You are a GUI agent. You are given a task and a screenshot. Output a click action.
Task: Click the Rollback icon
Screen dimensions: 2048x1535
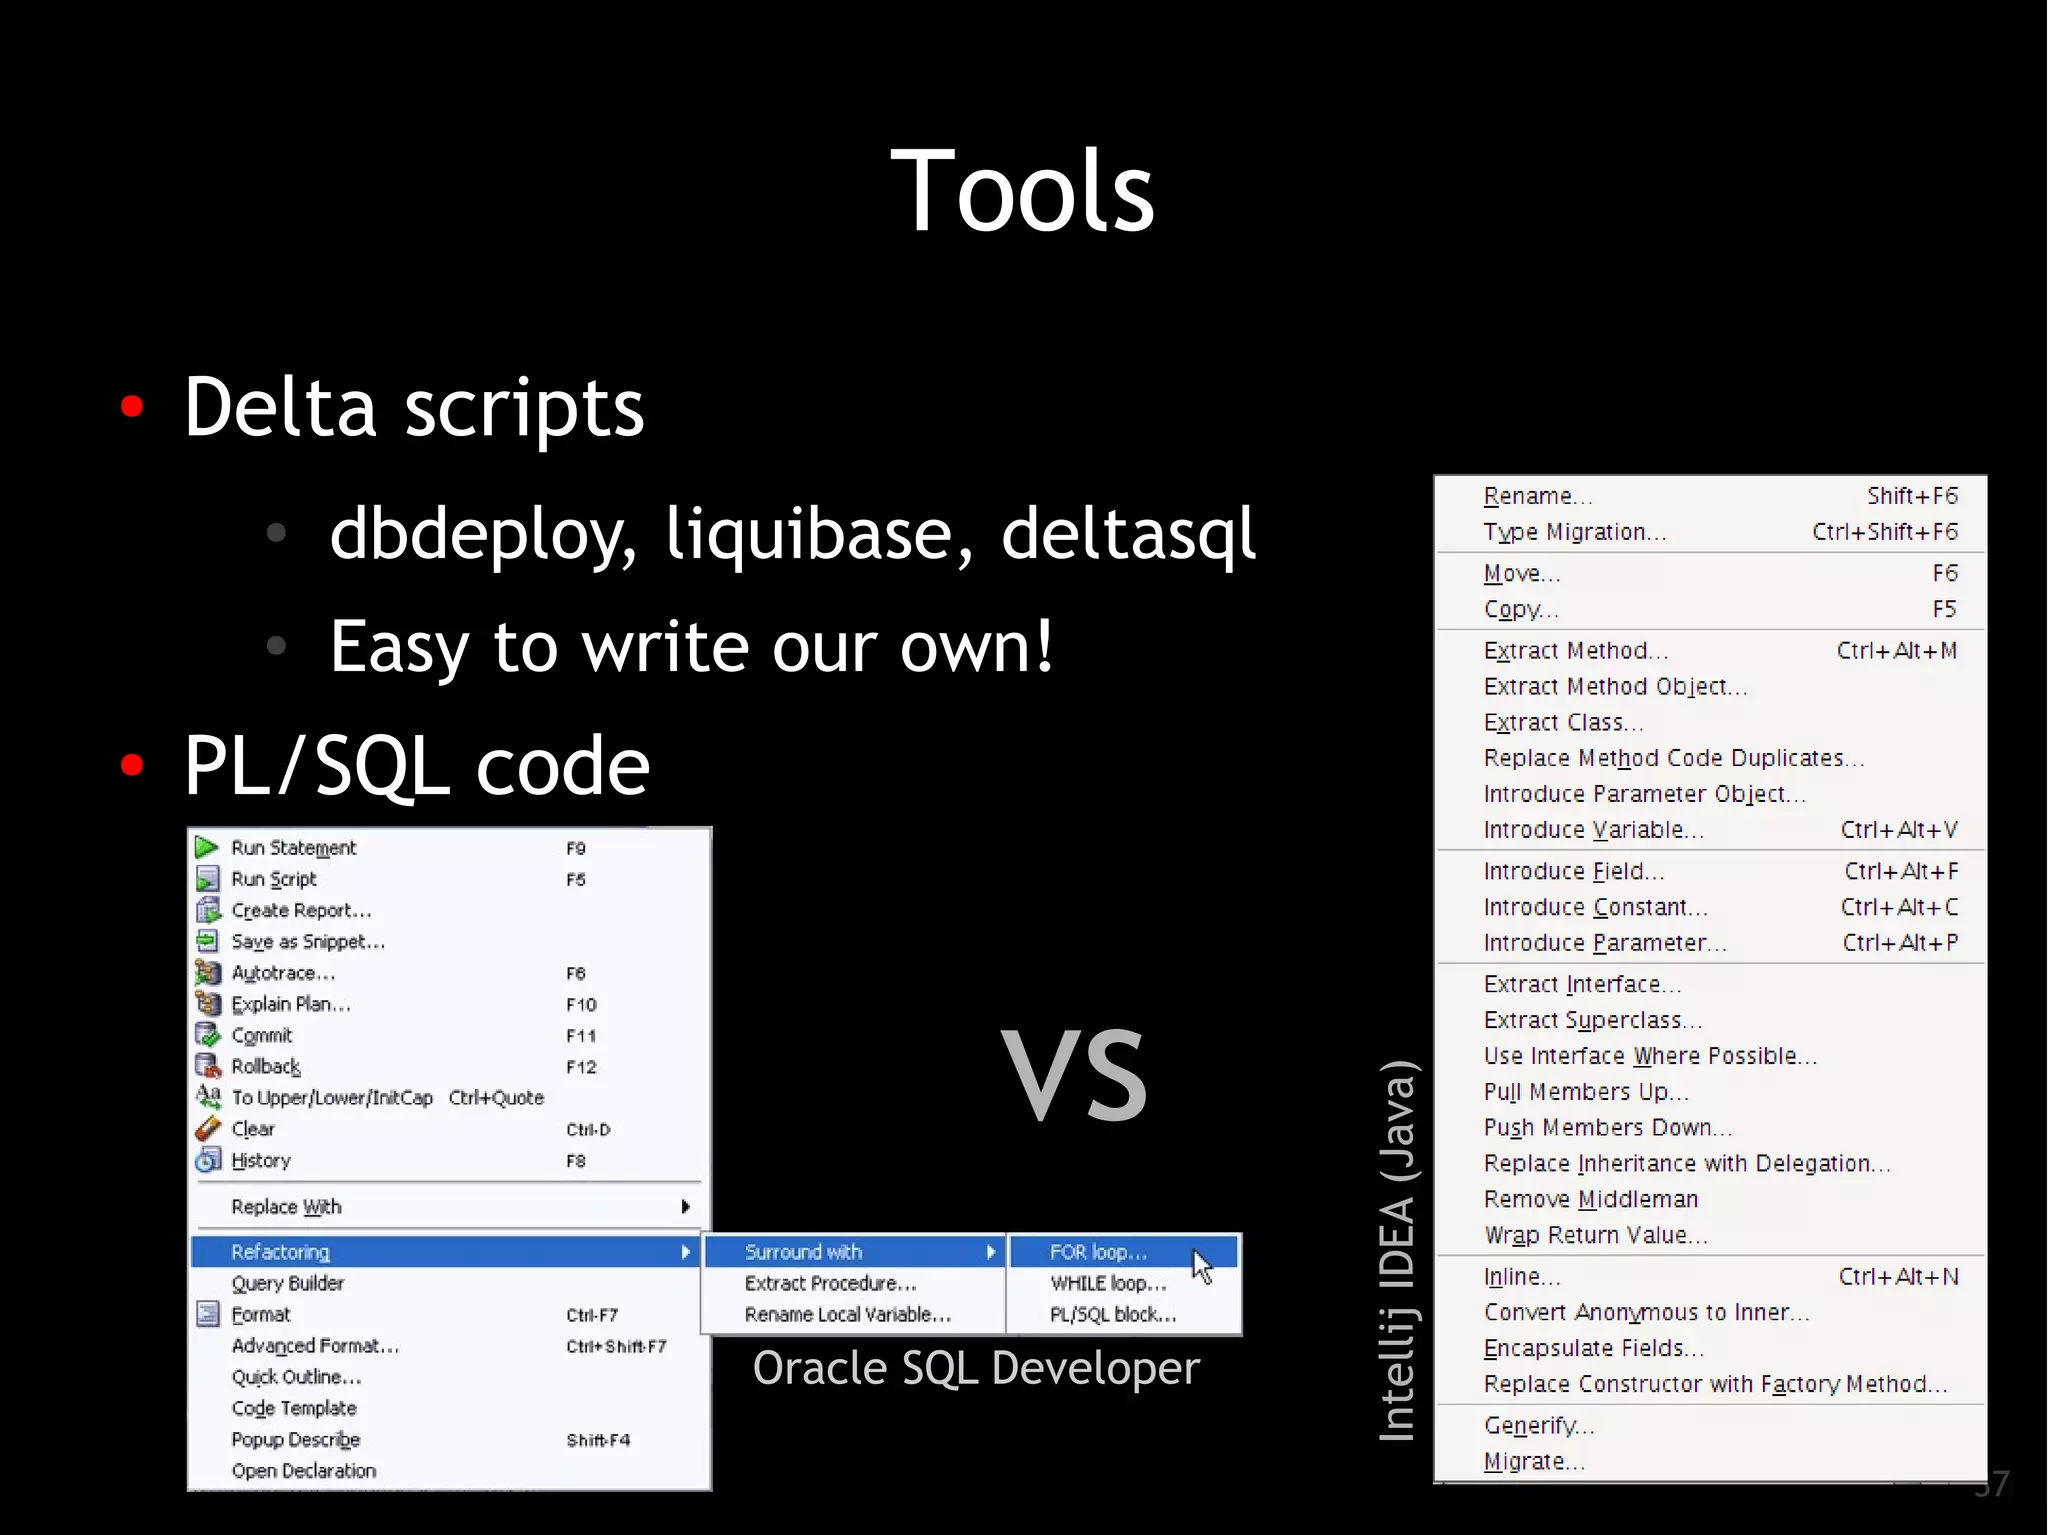click(x=207, y=1066)
